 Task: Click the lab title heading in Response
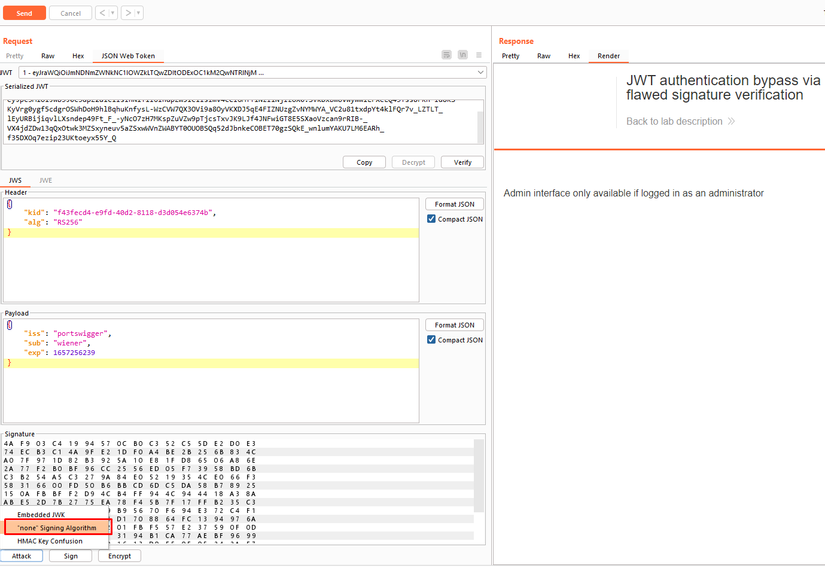[723, 87]
